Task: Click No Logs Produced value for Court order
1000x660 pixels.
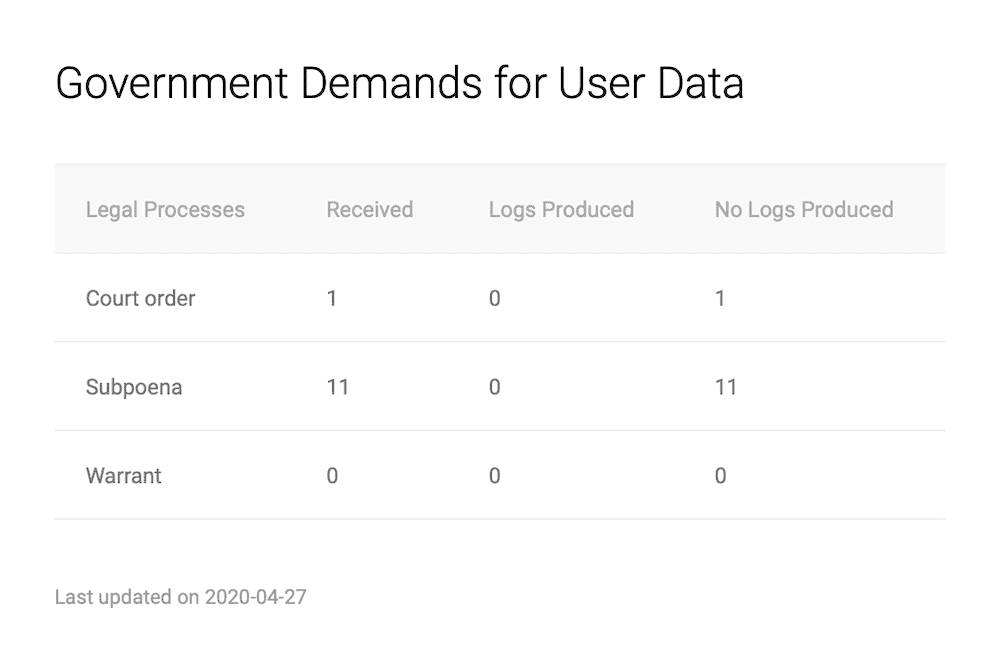Action: point(720,298)
